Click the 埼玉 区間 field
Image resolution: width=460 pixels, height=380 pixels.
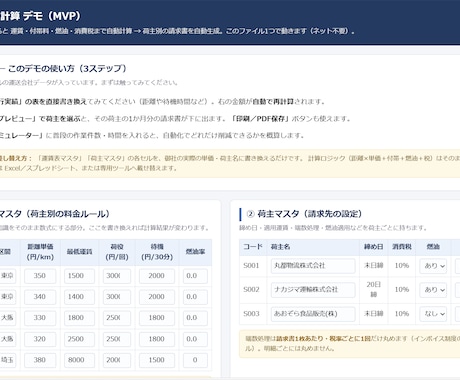(x=7, y=360)
